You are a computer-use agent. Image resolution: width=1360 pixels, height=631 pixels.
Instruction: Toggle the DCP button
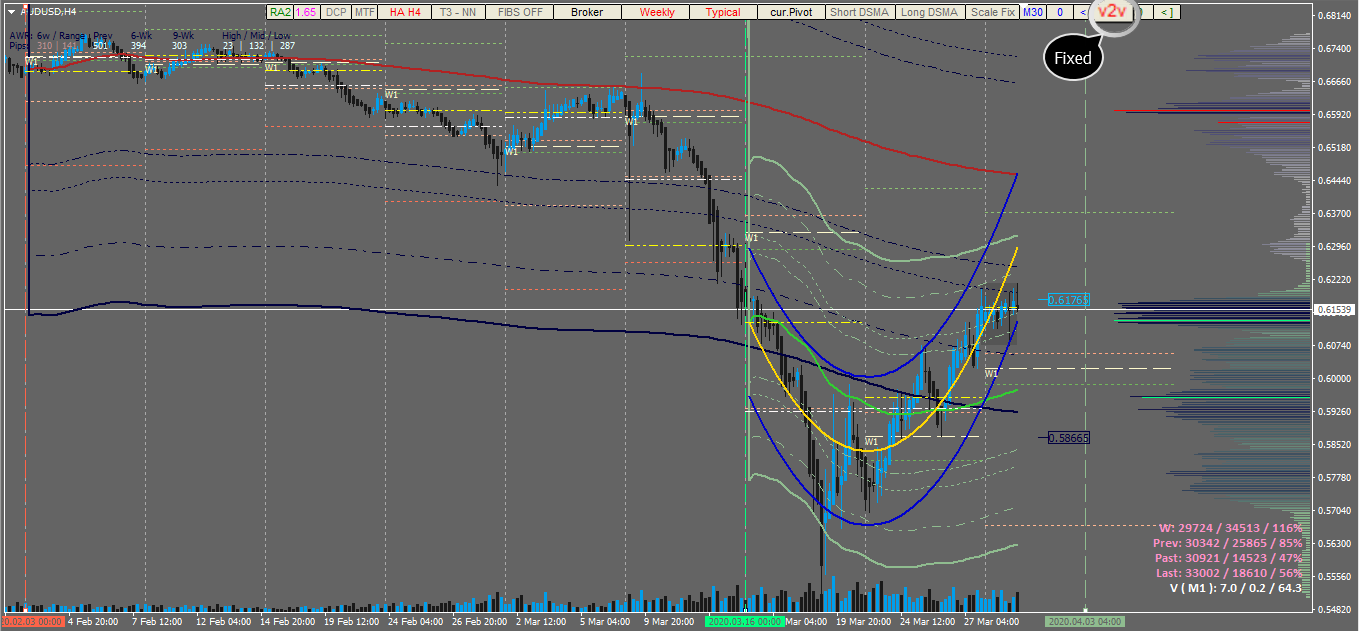(336, 12)
